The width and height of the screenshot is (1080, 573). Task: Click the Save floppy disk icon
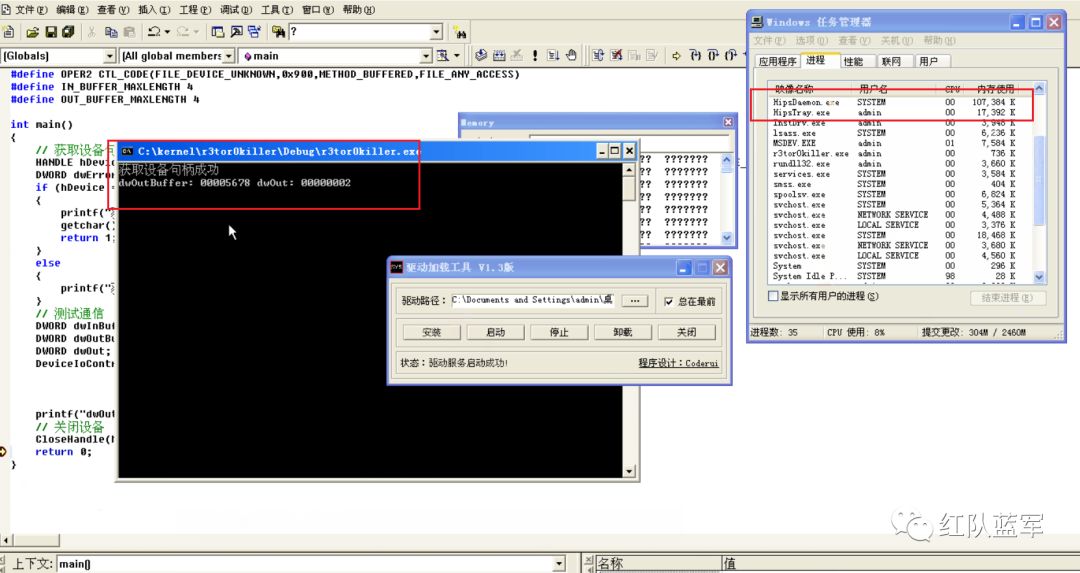point(50,32)
